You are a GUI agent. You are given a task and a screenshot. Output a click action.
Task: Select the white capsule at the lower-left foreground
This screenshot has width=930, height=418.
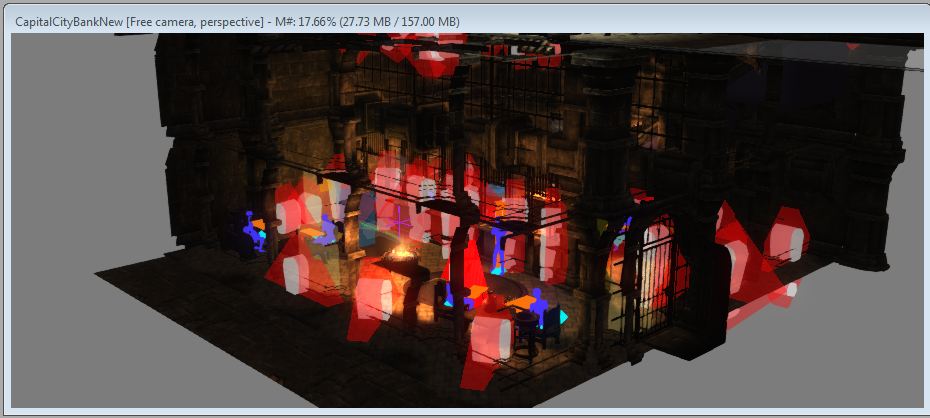[296, 273]
